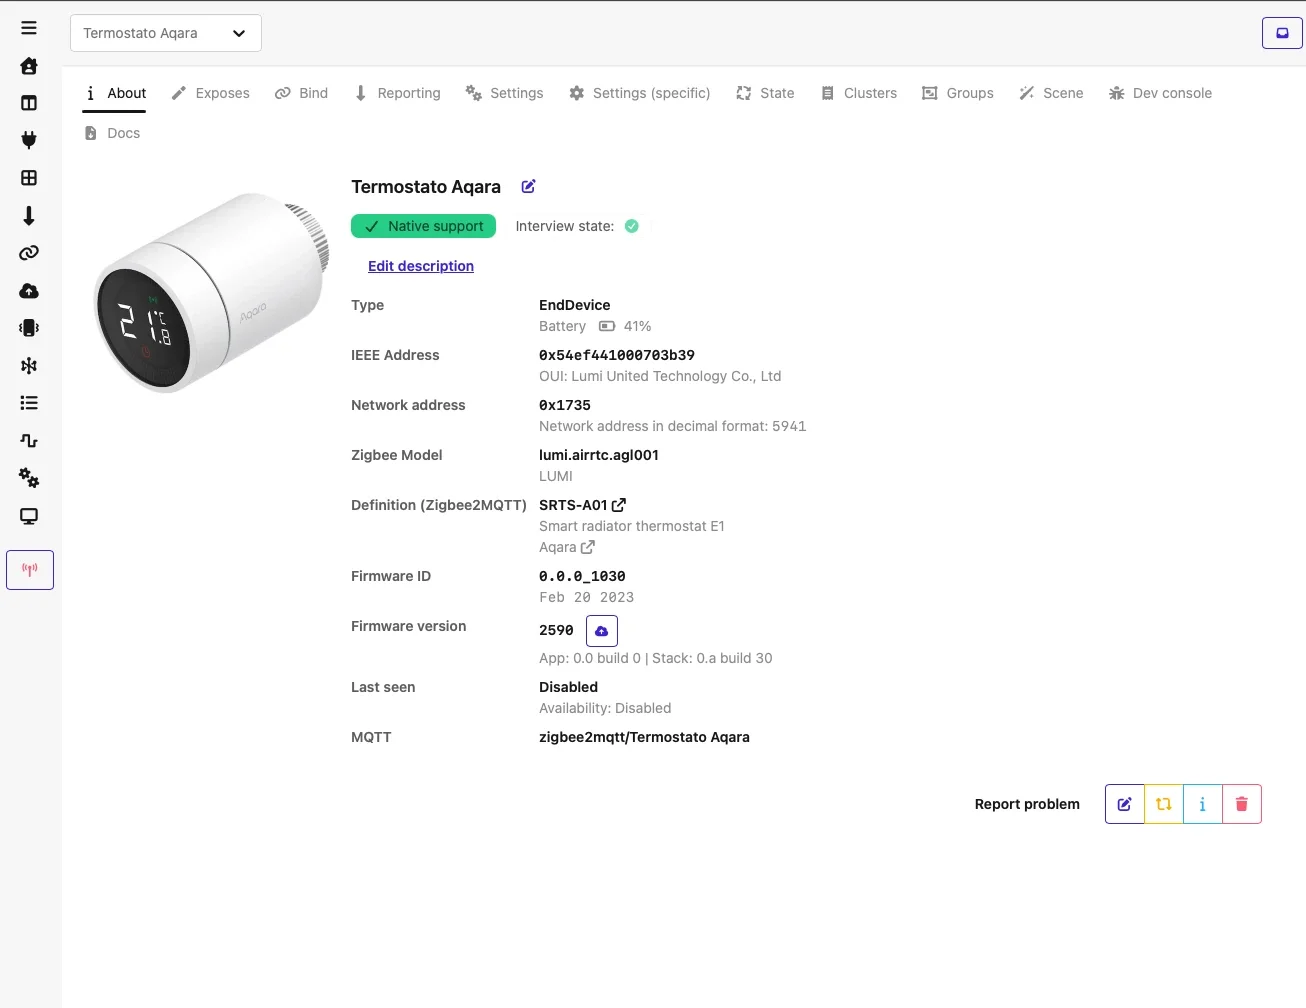
Task: Switch to the Docs tab
Action: [x=112, y=133]
